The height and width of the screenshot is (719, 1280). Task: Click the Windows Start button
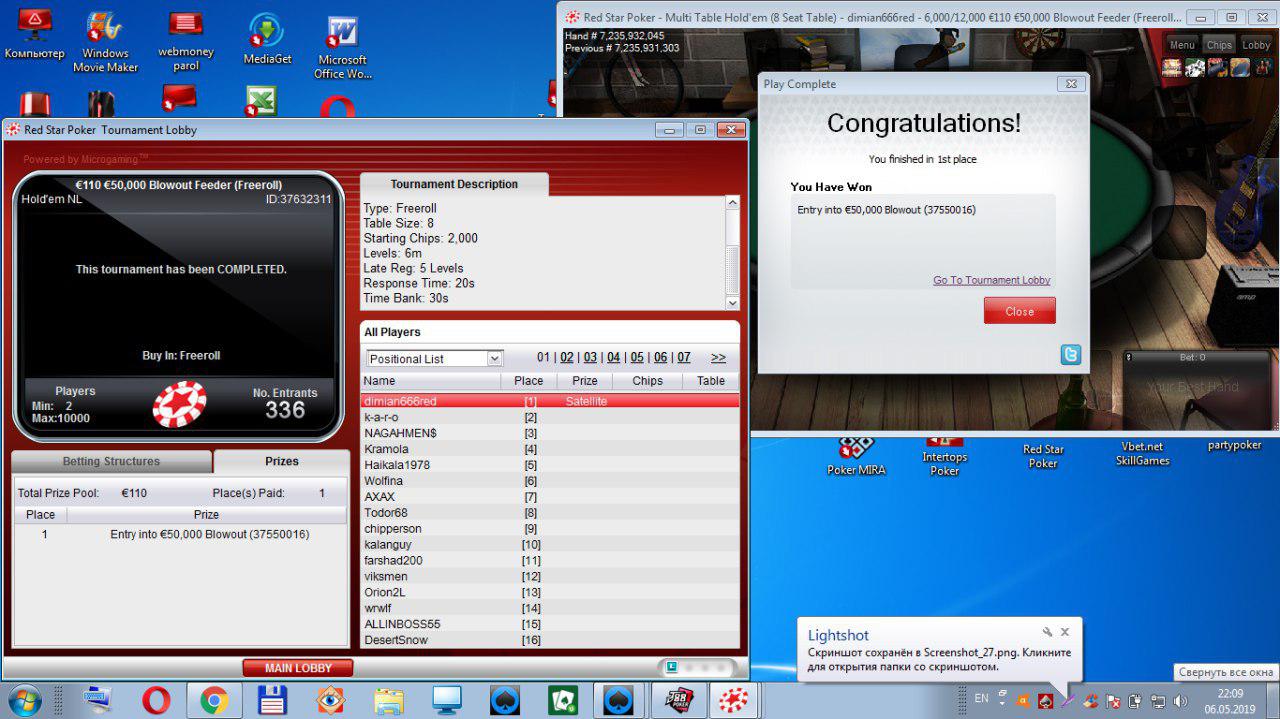(x=24, y=700)
